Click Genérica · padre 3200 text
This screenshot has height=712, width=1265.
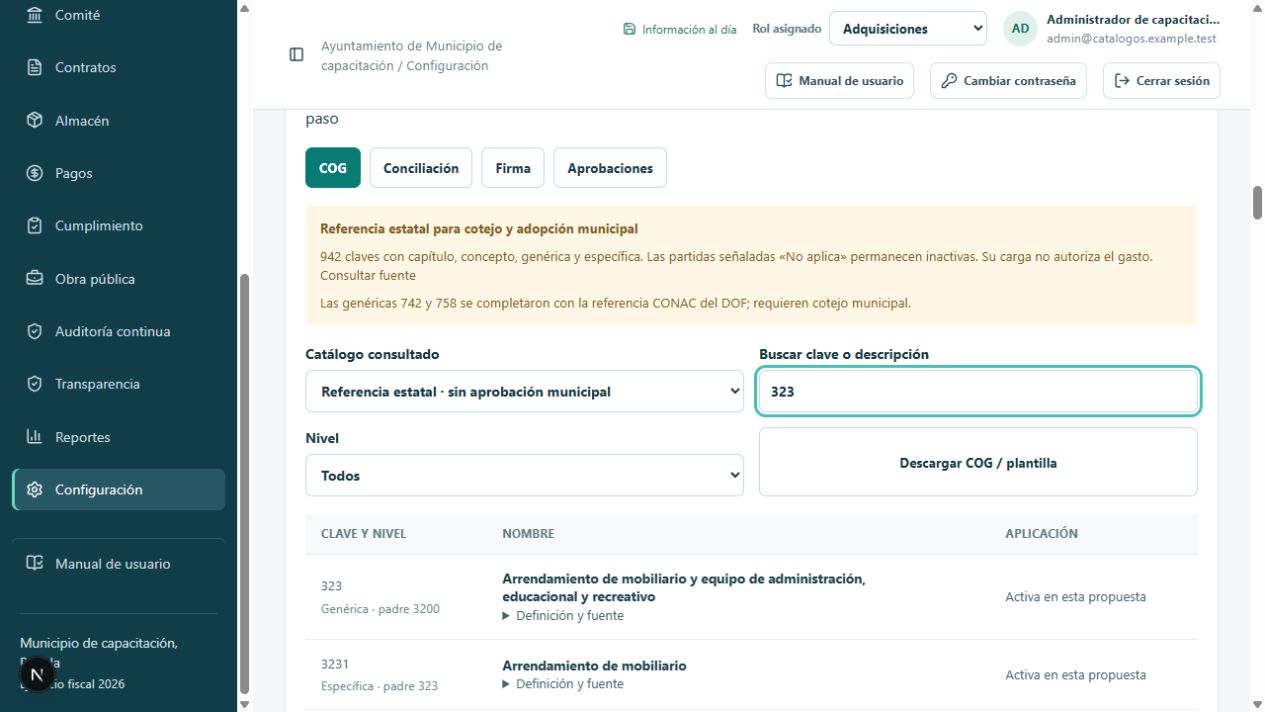click(x=380, y=609)
